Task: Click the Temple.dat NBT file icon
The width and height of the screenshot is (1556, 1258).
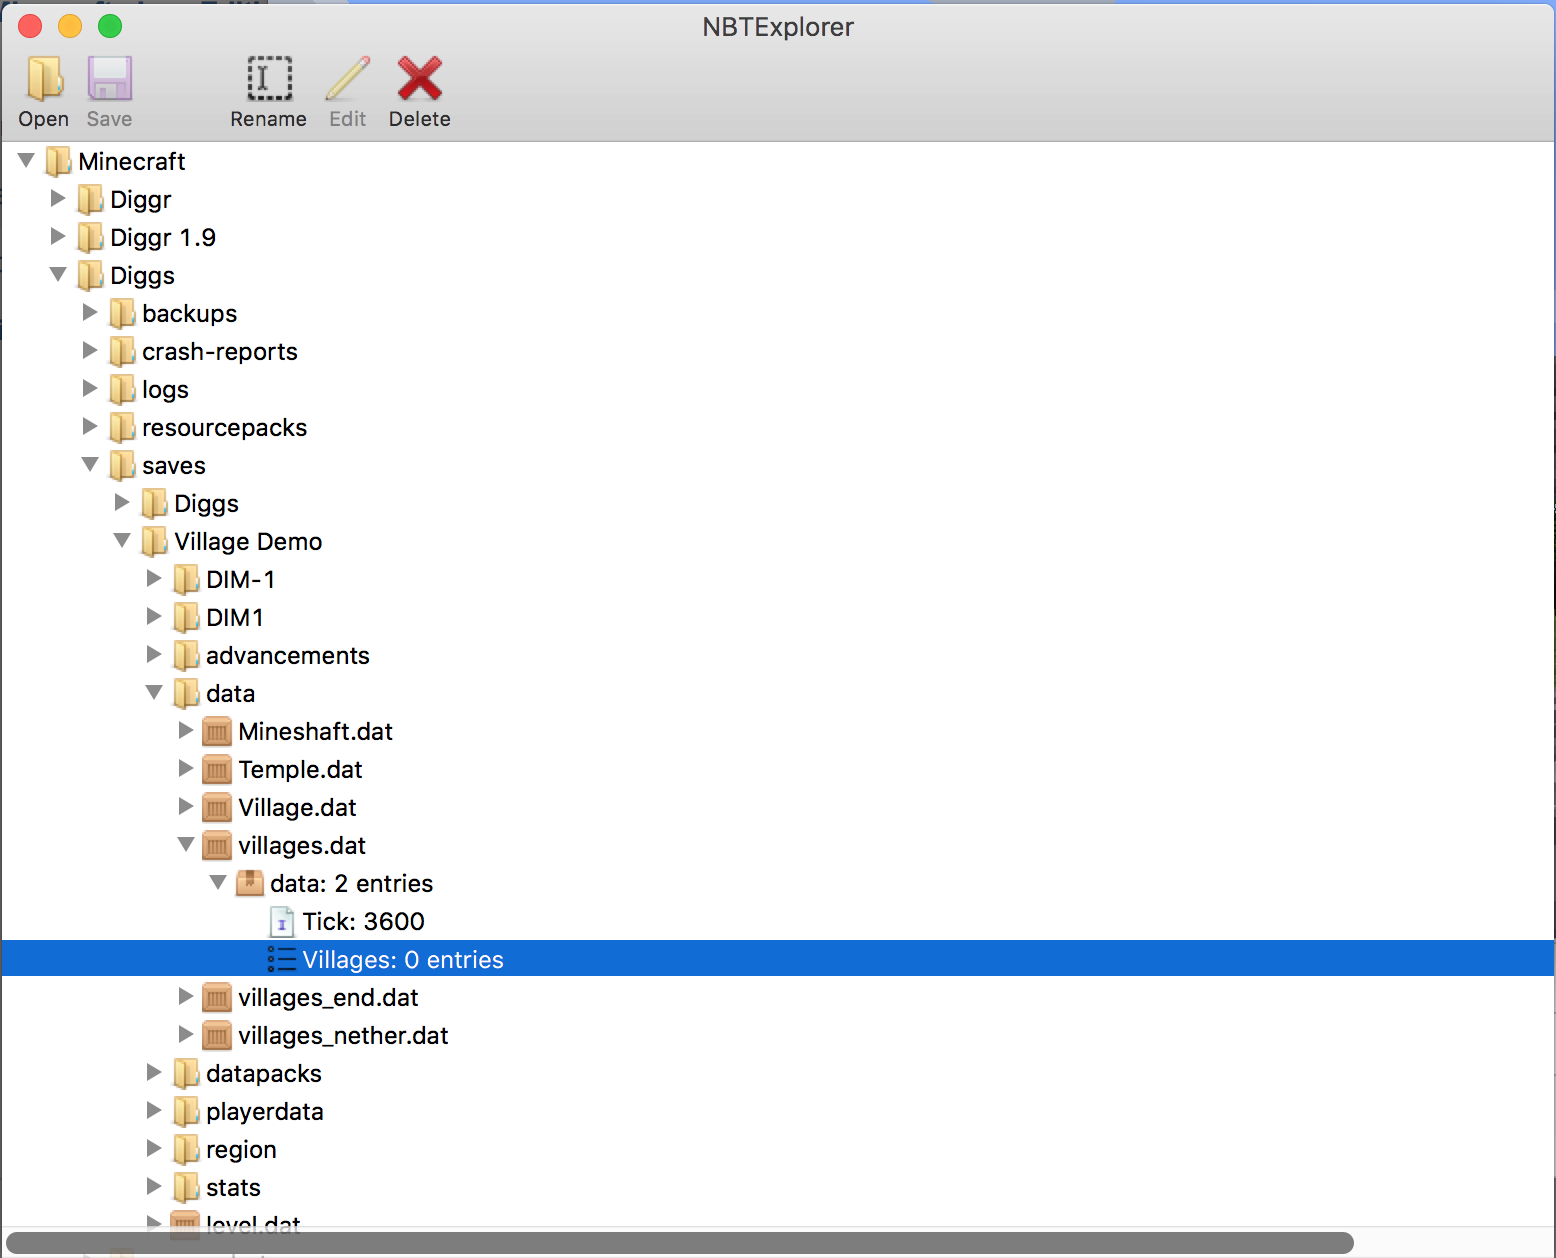Action: click(217, 770)
